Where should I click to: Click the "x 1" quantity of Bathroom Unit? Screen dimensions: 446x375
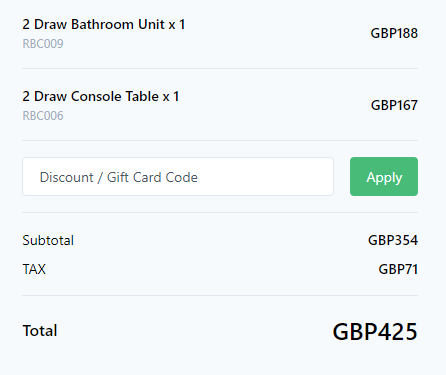click(x=177, y=24)
